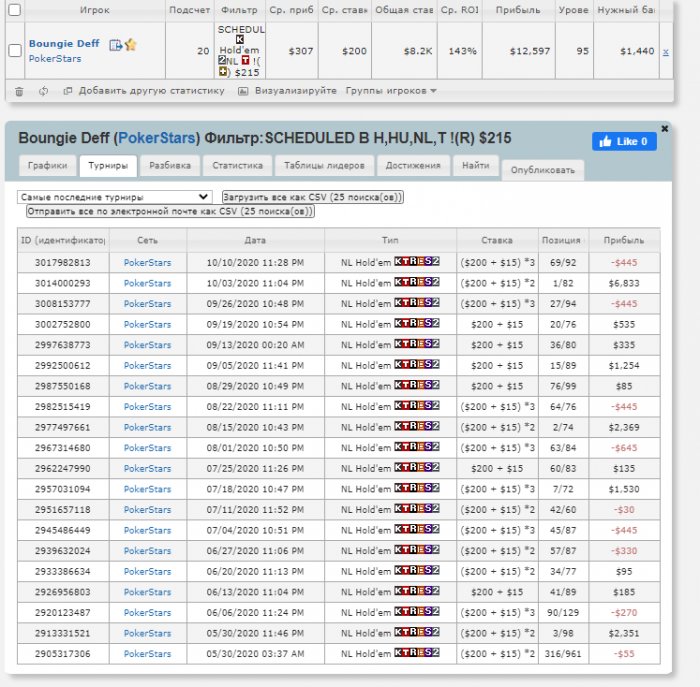This screenshot has width=700, height=687.
Task: Select tournament ID 2920123487
Action: coord(63,612)
